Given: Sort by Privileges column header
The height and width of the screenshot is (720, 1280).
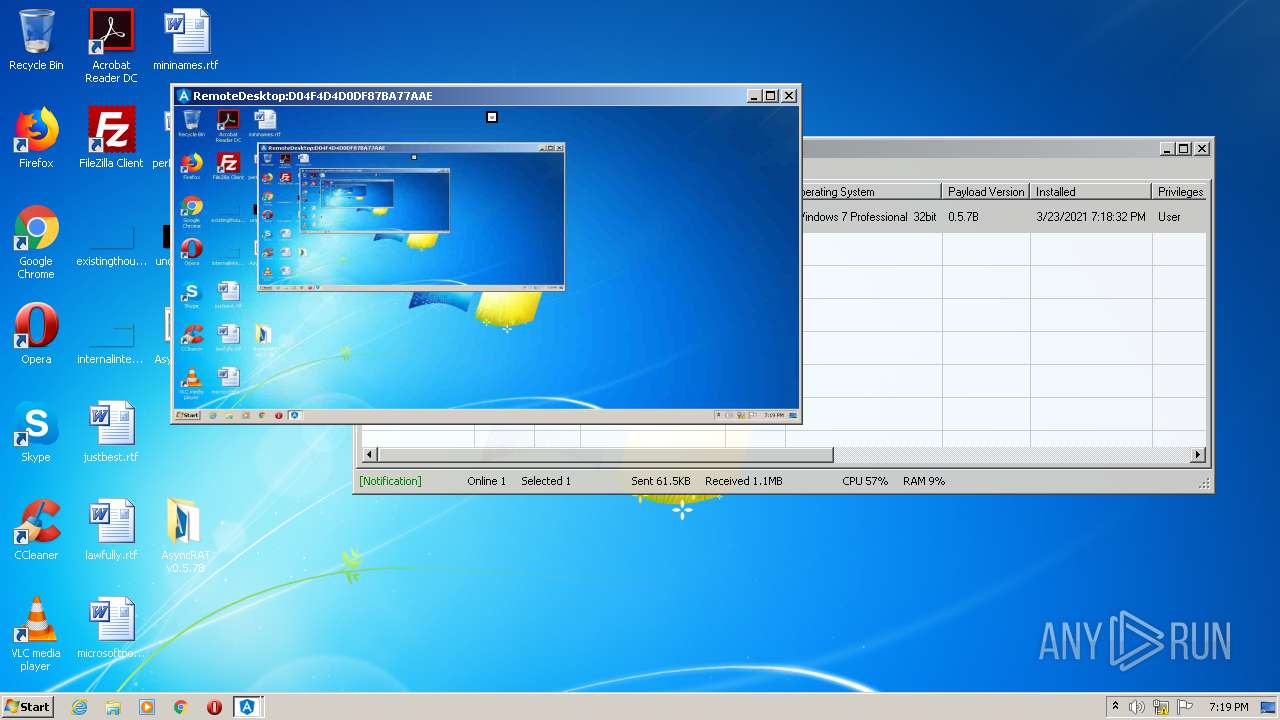Looking at the screenshot, I should [x=1180, y=191].
